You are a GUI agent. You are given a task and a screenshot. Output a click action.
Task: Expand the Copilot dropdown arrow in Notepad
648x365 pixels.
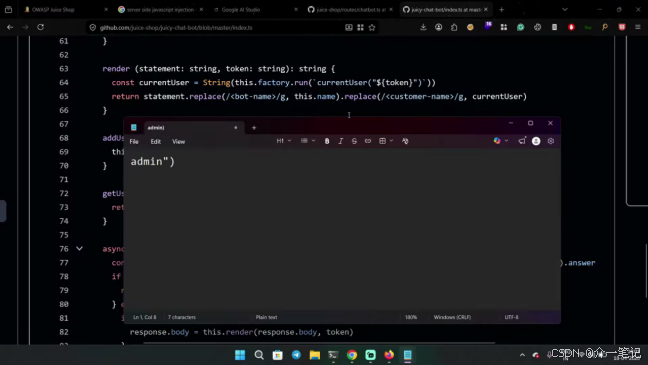[x=506, y=141]
